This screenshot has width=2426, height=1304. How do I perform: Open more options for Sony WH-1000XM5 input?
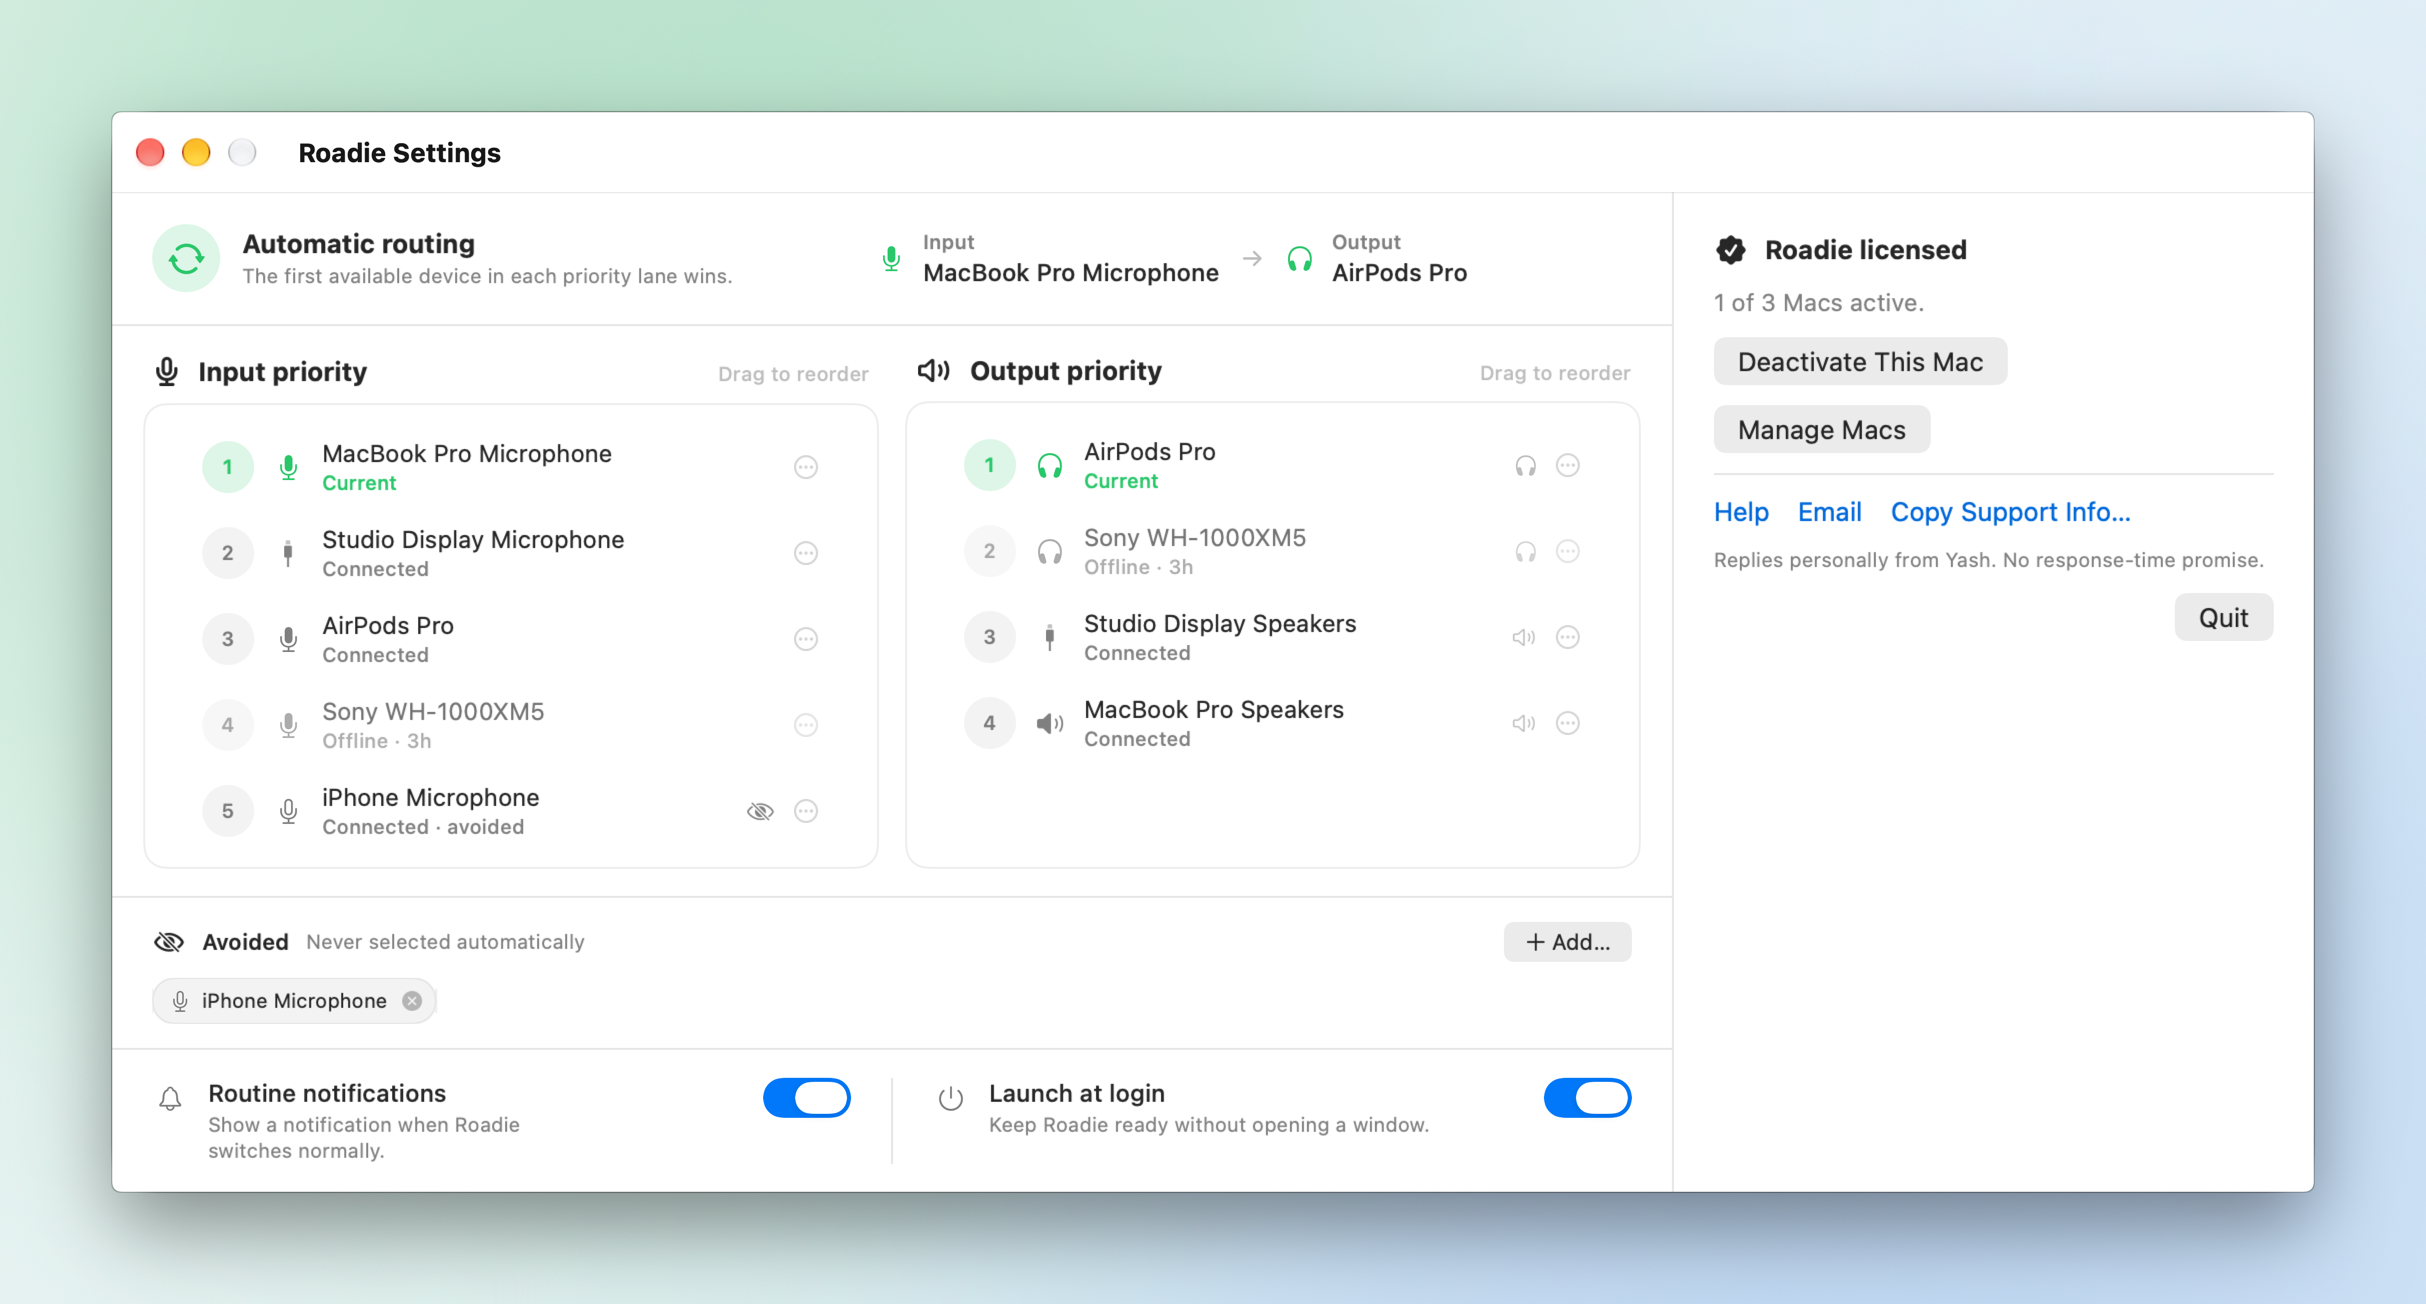click(x=806, y=725)
